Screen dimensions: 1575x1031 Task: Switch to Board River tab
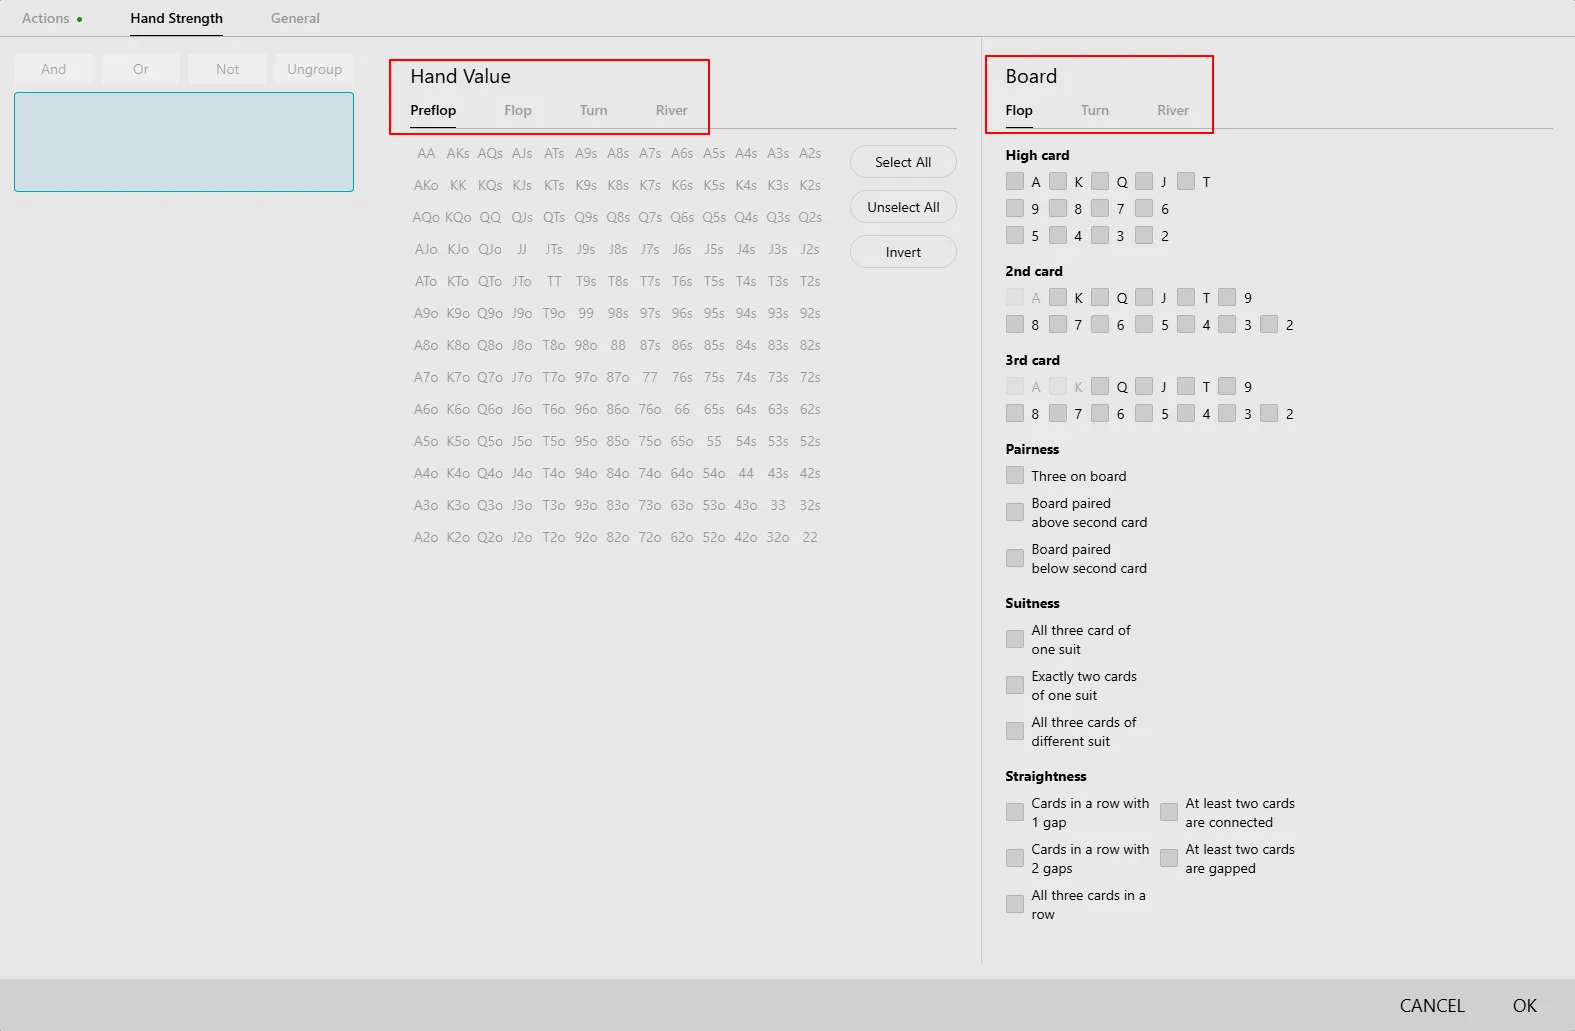(1172, 110)
